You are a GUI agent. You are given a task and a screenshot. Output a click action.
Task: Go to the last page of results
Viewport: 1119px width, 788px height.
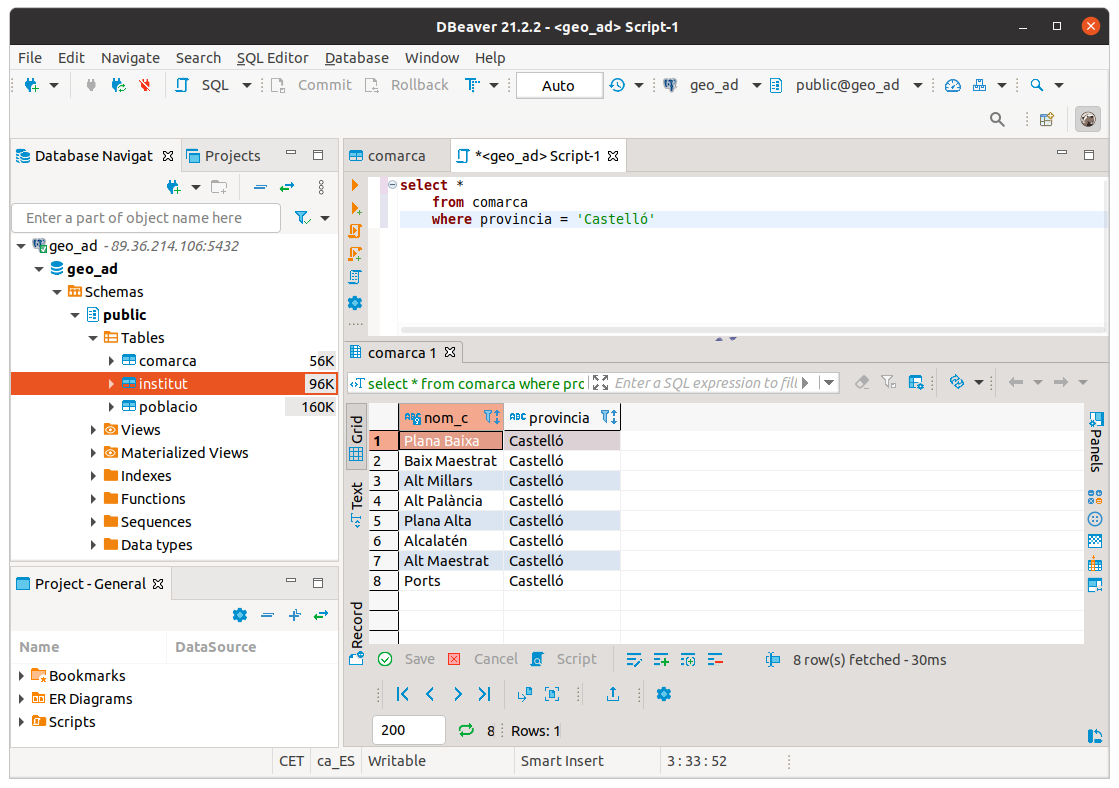click(x=485, y=694)
